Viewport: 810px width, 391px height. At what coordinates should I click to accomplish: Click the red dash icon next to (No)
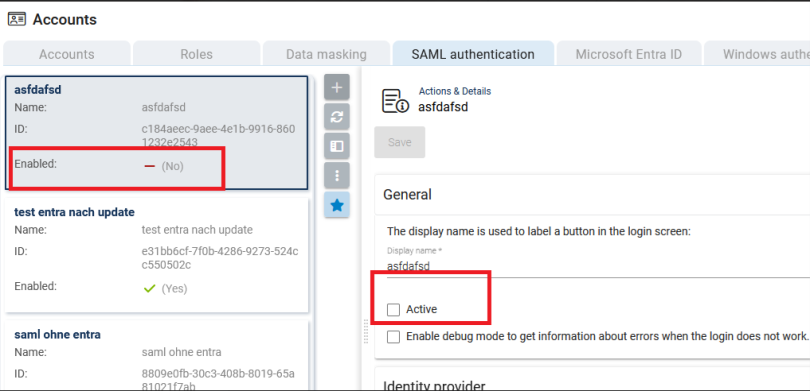(x=150, y=167)
